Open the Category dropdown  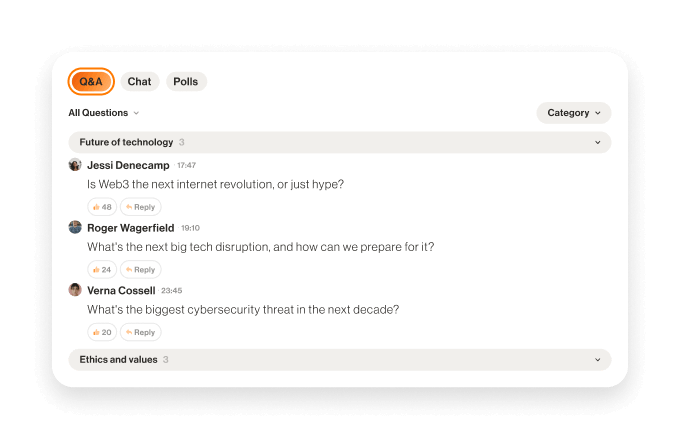573,113
